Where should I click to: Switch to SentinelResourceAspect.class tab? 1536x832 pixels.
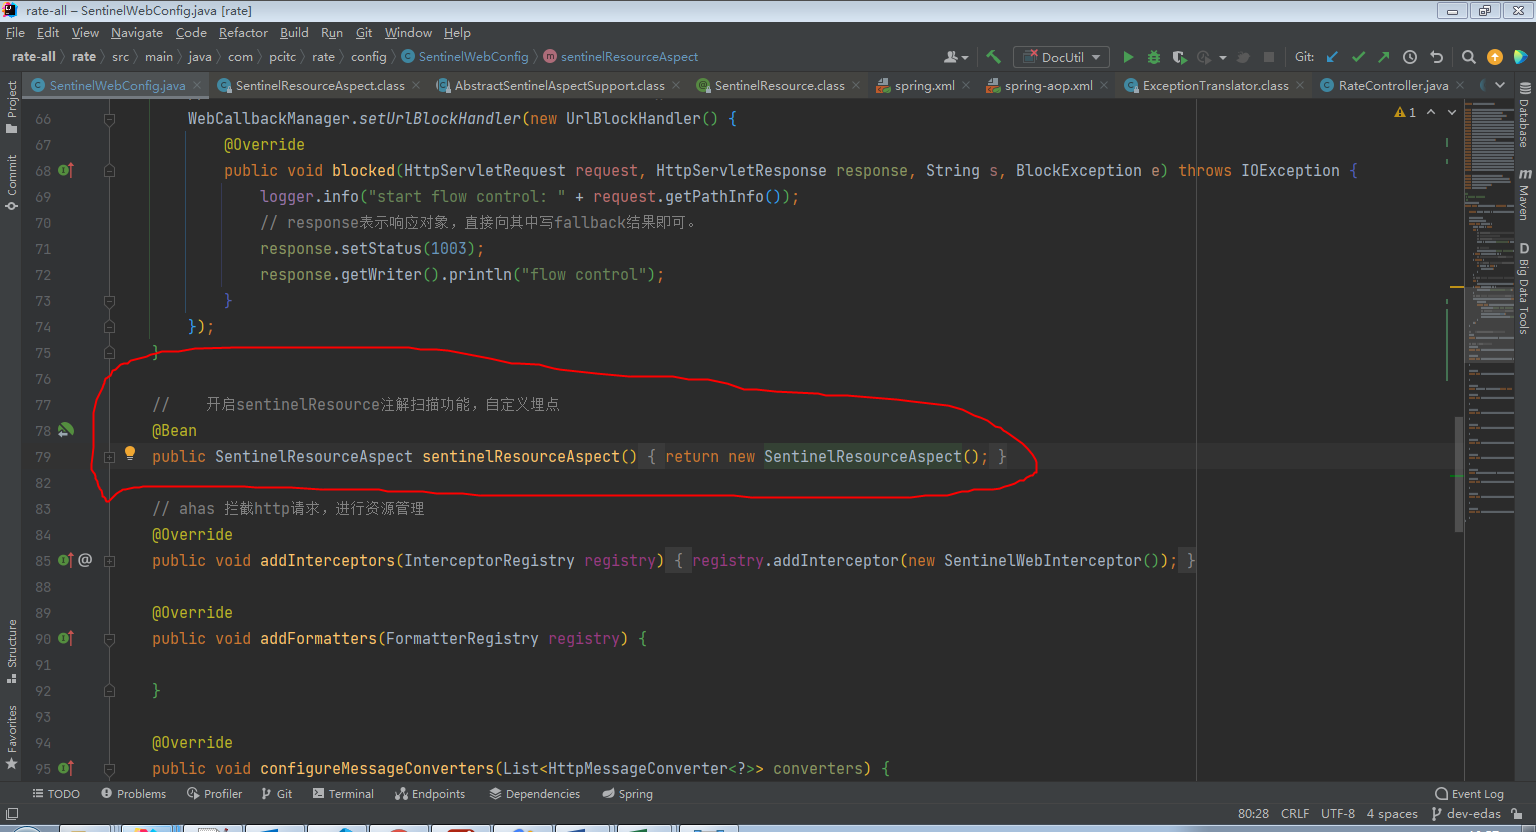click(x=320, y=85)
